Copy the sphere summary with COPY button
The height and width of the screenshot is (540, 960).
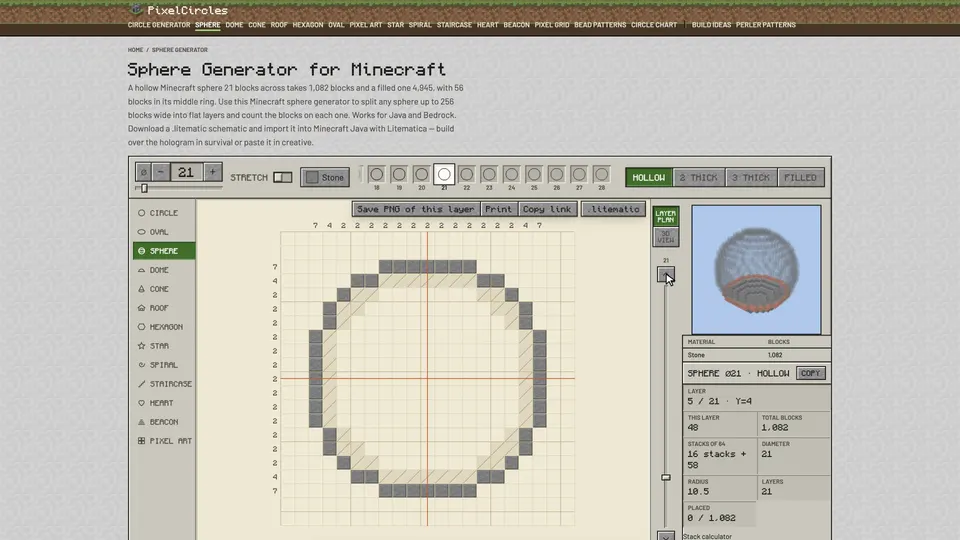click(810, 373)
